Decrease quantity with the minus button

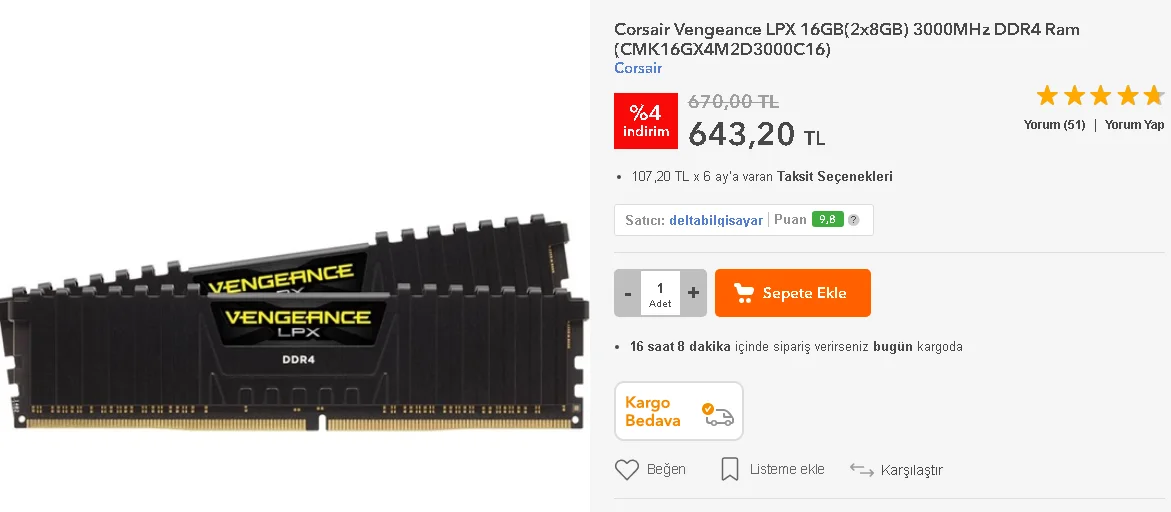pyautogui.click(x=627, y=293)
